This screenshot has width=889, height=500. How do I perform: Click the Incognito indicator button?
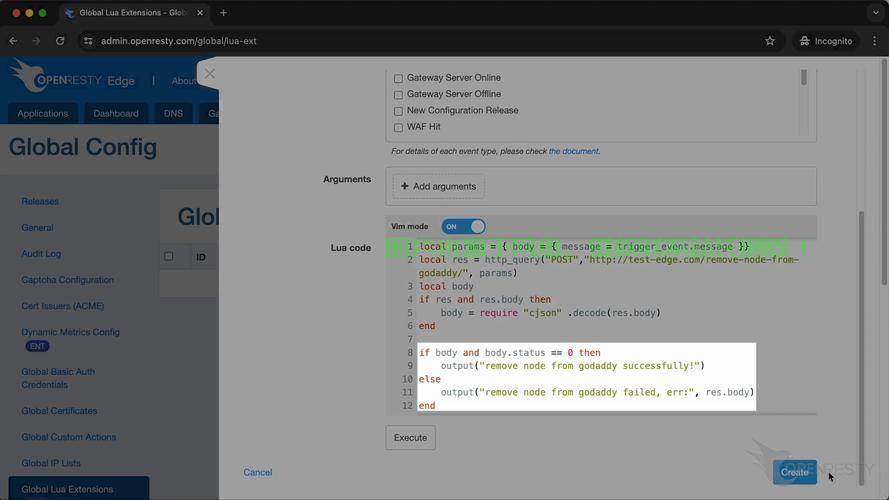(x=826, y=41)
